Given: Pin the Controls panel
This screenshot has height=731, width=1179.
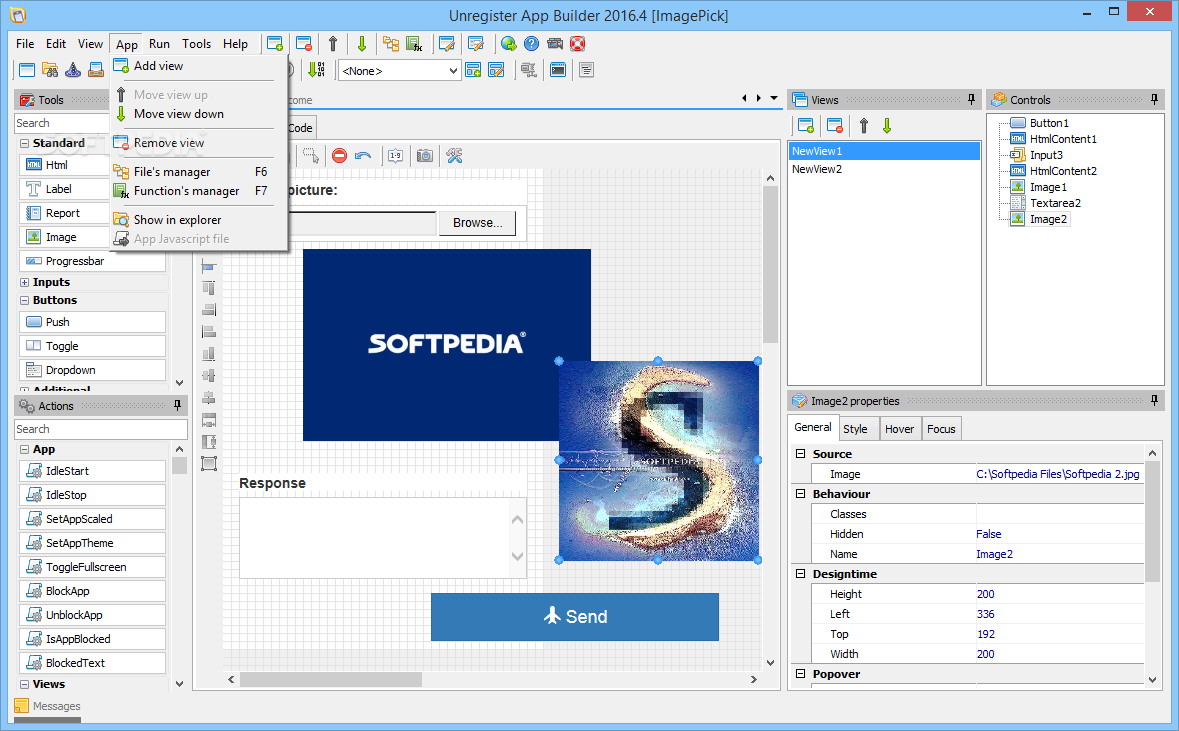Looking at the screenshot, I should 1154,99.
